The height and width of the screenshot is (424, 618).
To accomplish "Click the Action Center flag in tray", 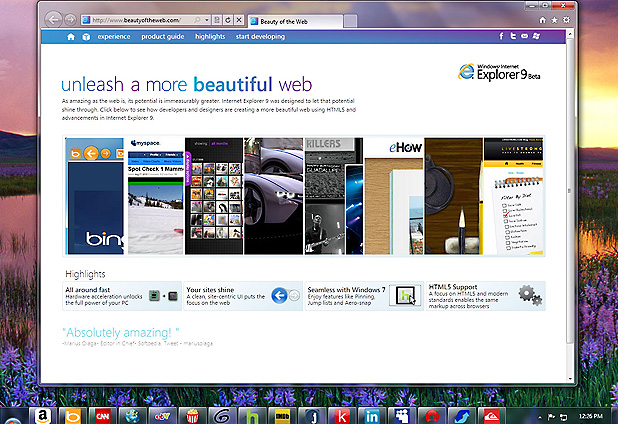I will [551, 417].
